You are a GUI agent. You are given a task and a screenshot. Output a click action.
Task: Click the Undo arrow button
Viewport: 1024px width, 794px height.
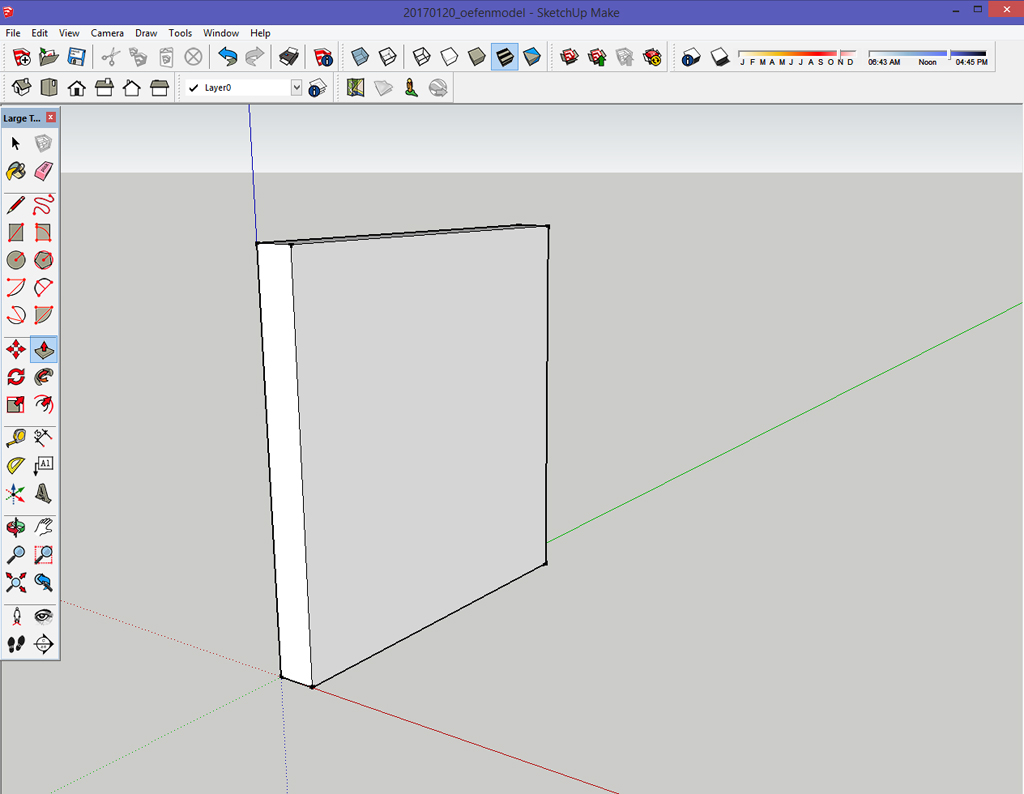click(227, 57)
